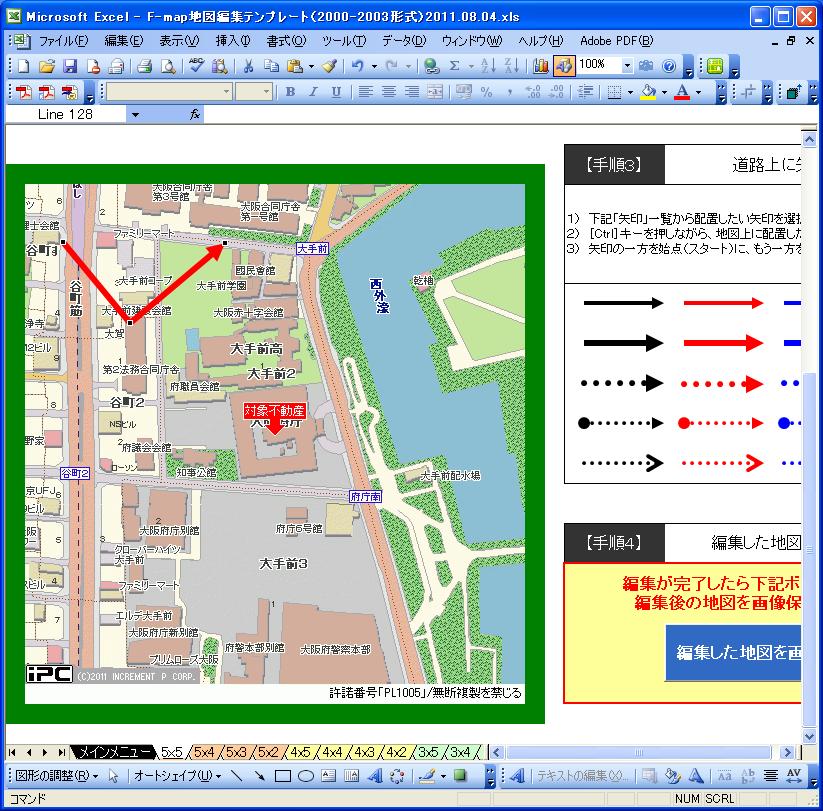Viewport: 823px width, 811px height.
Task: Click the 対象不動産 label on map
Action: pyautogui.click(x=274, y=410)
